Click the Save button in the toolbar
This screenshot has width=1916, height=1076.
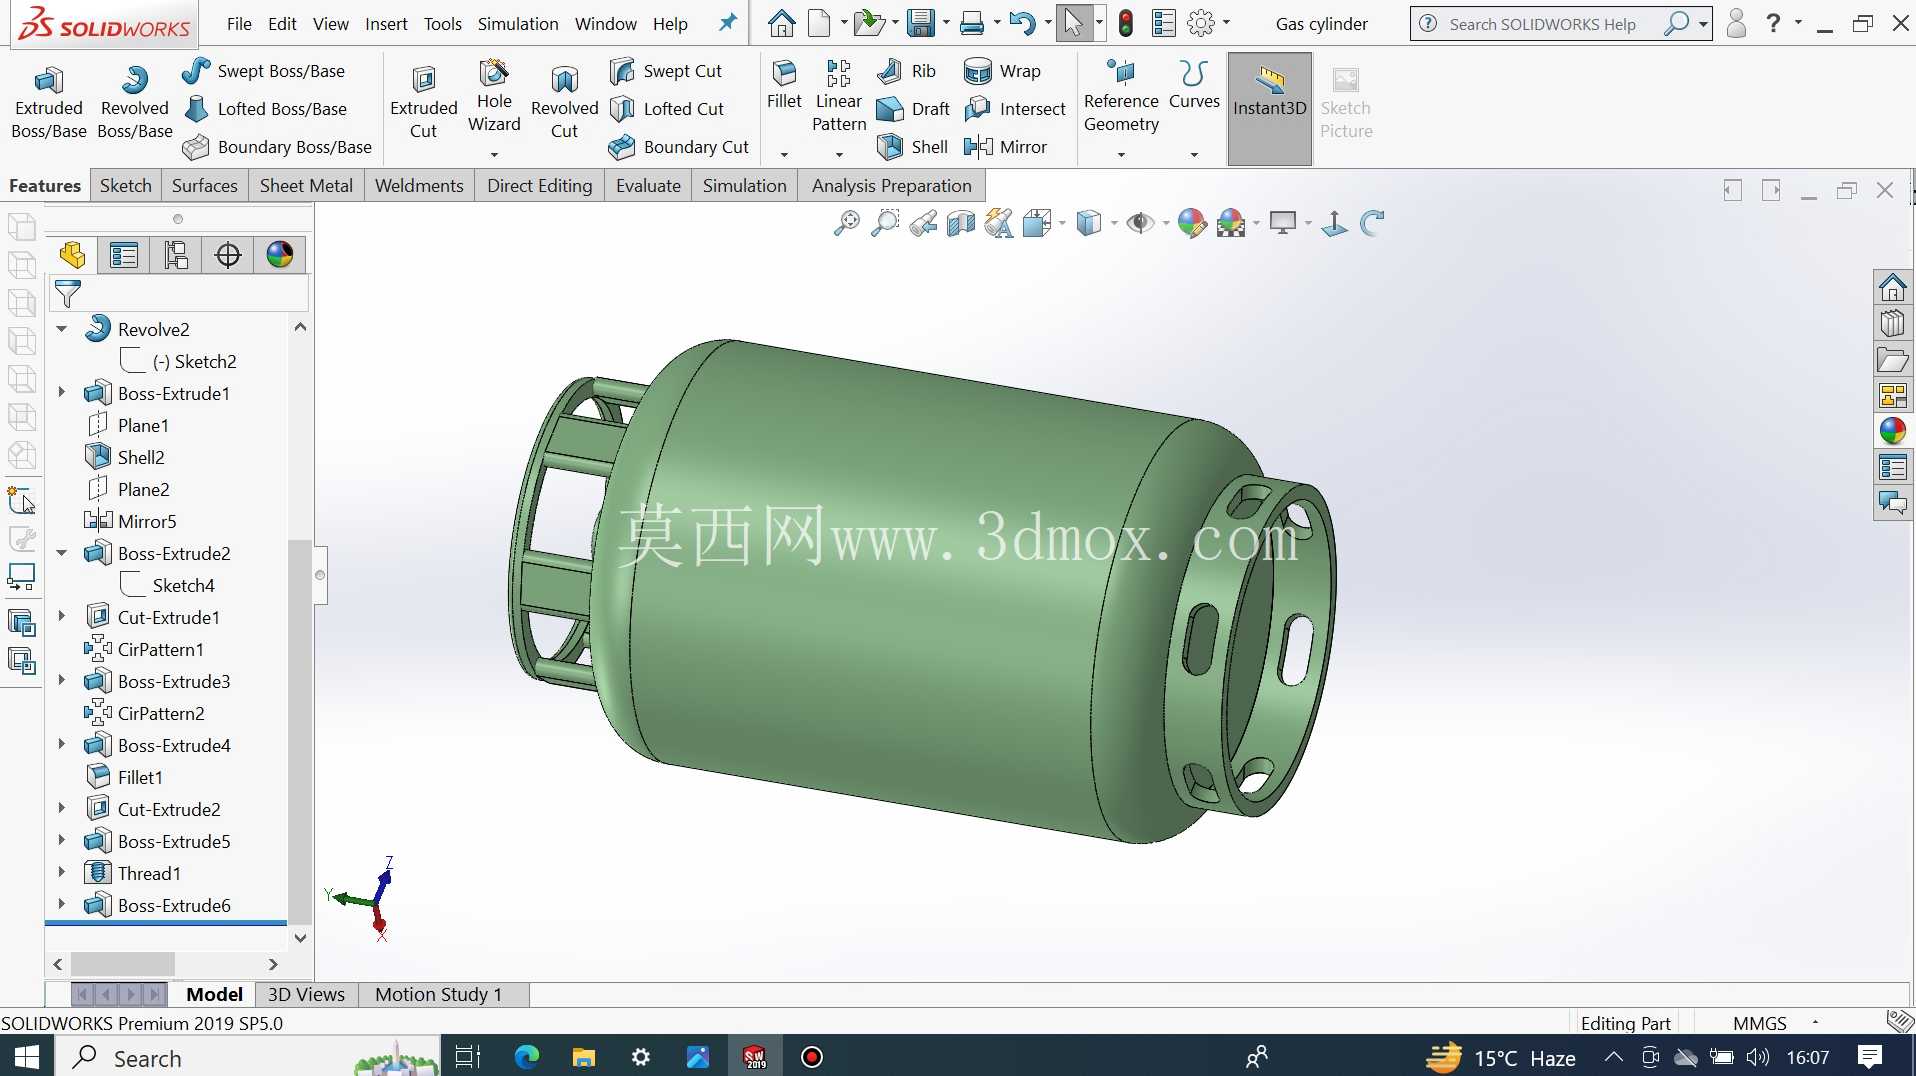click(x=920, y=23)
